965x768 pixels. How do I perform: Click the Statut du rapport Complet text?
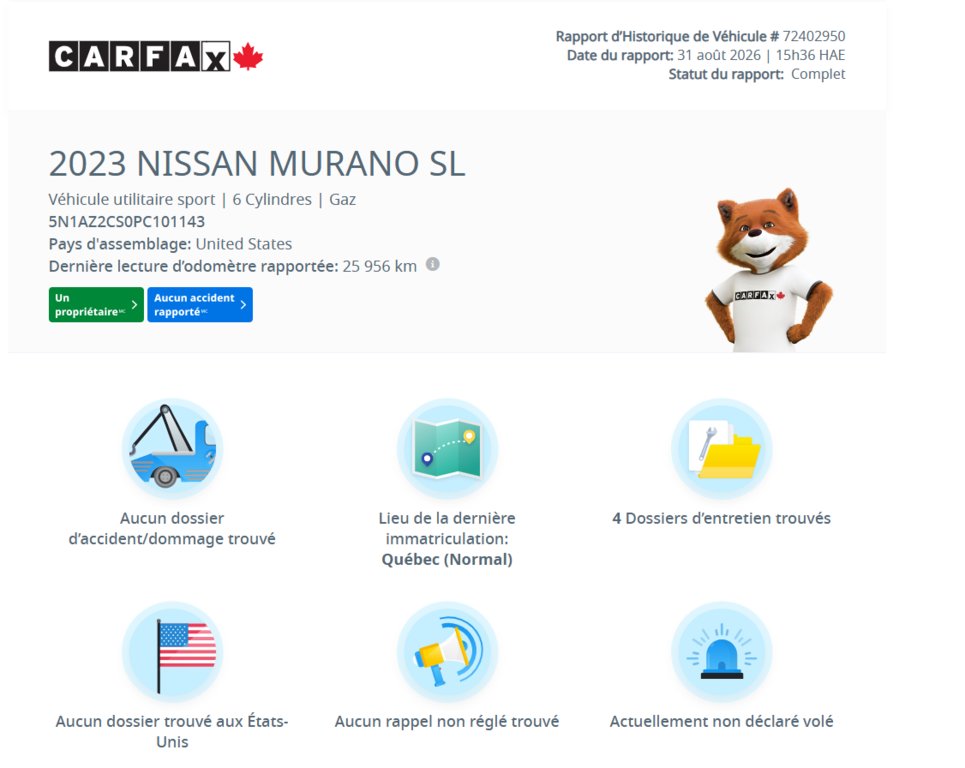coord(757,74)
